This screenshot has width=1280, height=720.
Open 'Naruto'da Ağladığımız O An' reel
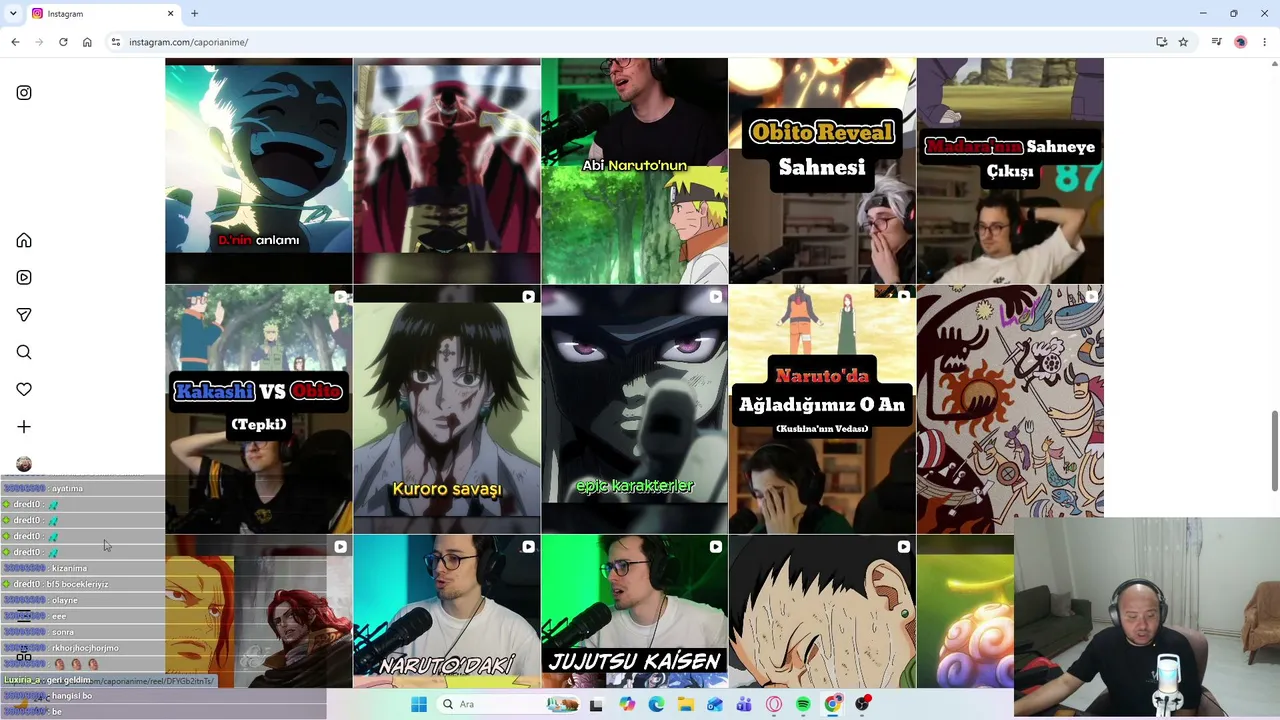tap(822, 410)
